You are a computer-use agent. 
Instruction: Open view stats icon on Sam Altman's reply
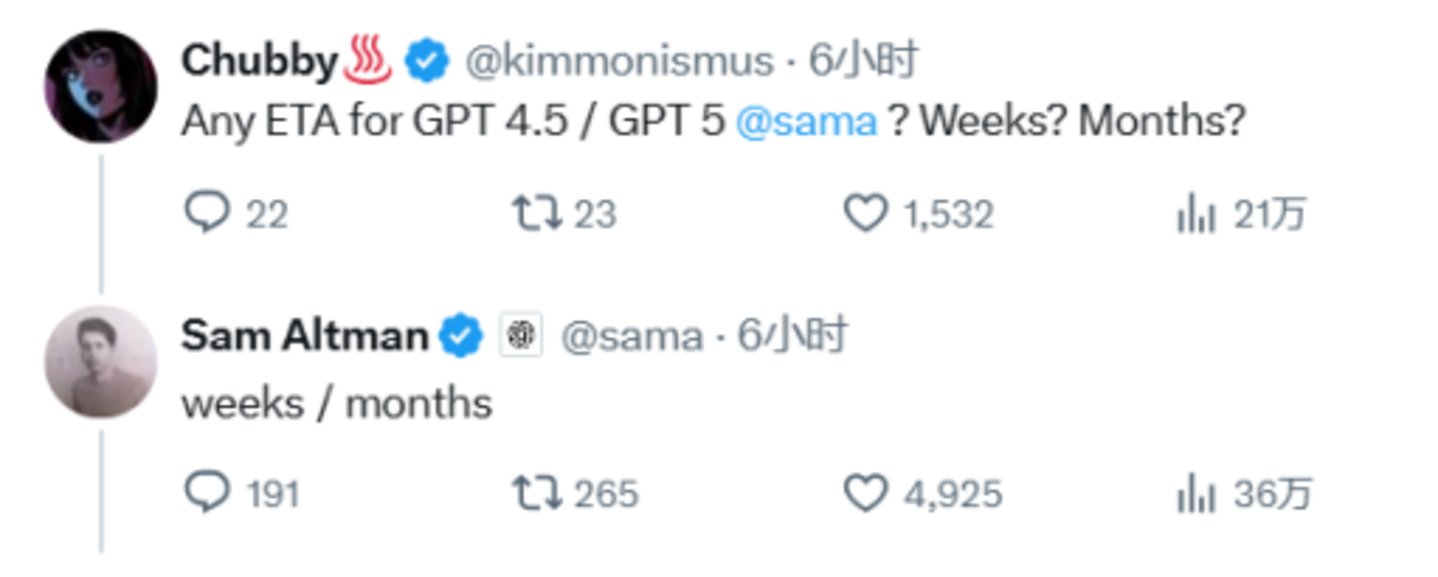pyautogui.click(x=1196, y=495)
